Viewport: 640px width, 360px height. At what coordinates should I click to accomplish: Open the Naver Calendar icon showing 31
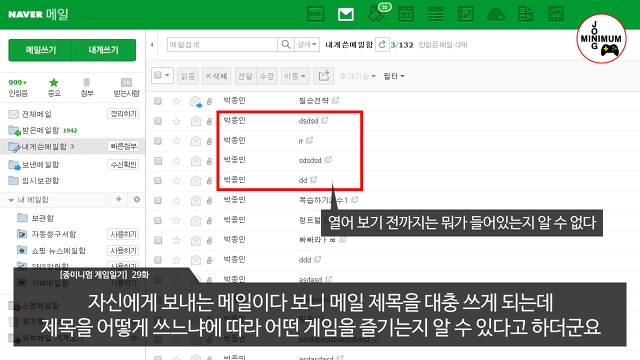(x=406, y=14)
